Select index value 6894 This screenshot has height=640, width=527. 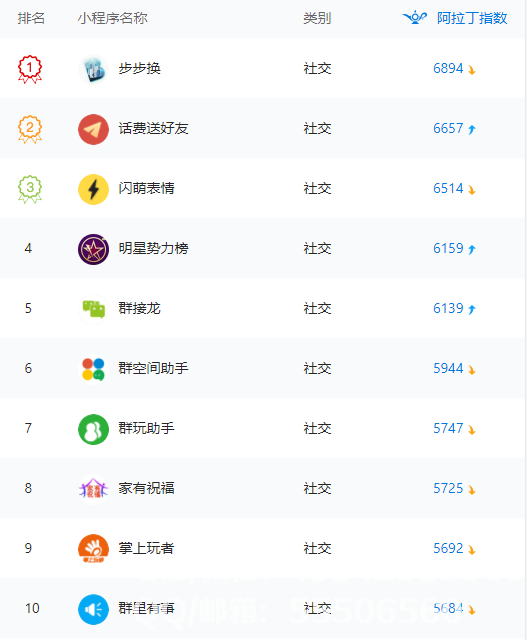pos(448,69)
